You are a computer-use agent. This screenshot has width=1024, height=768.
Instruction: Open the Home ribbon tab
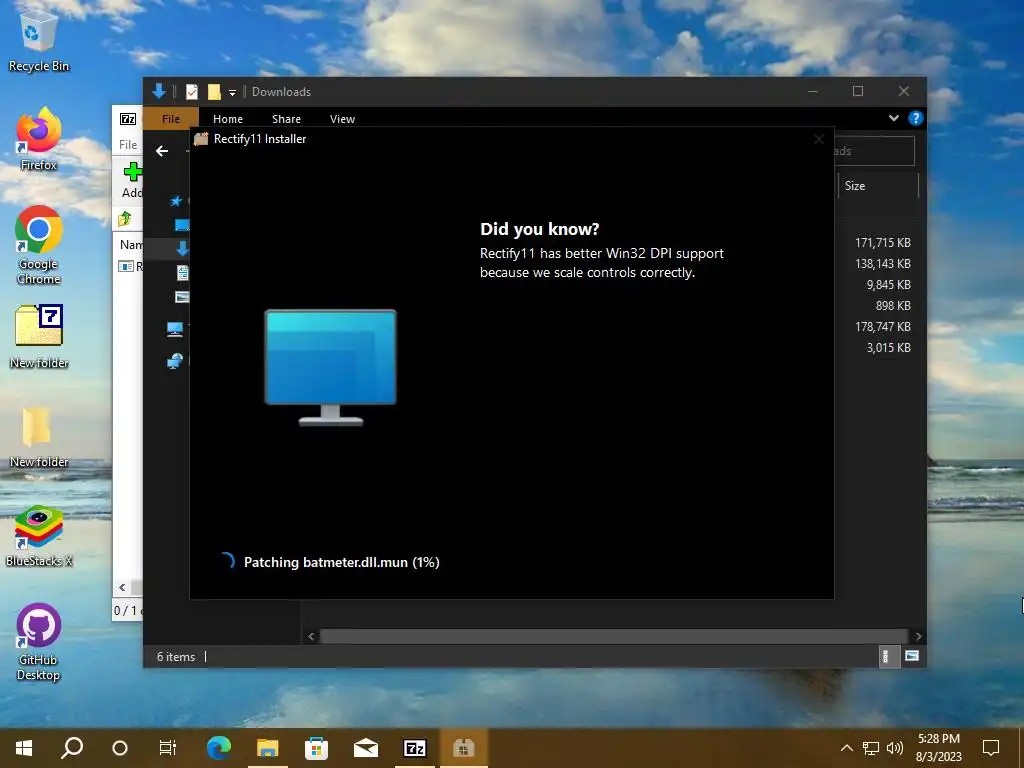point(228,119)
